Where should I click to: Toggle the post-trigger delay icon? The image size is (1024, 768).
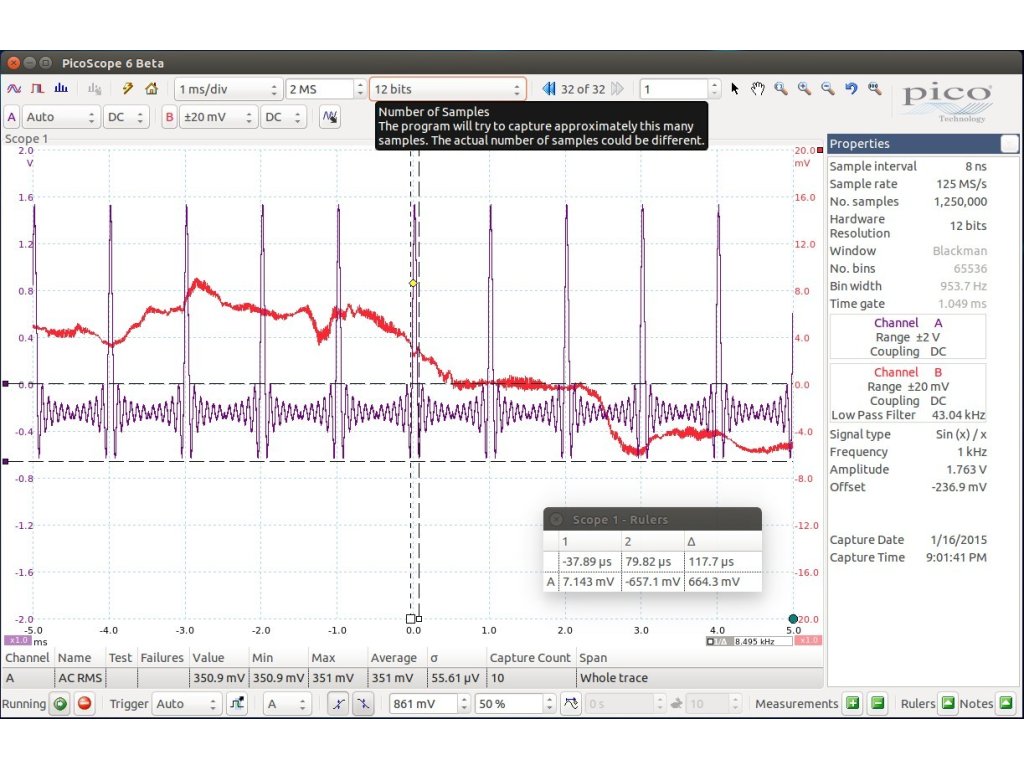click(571, 704)
